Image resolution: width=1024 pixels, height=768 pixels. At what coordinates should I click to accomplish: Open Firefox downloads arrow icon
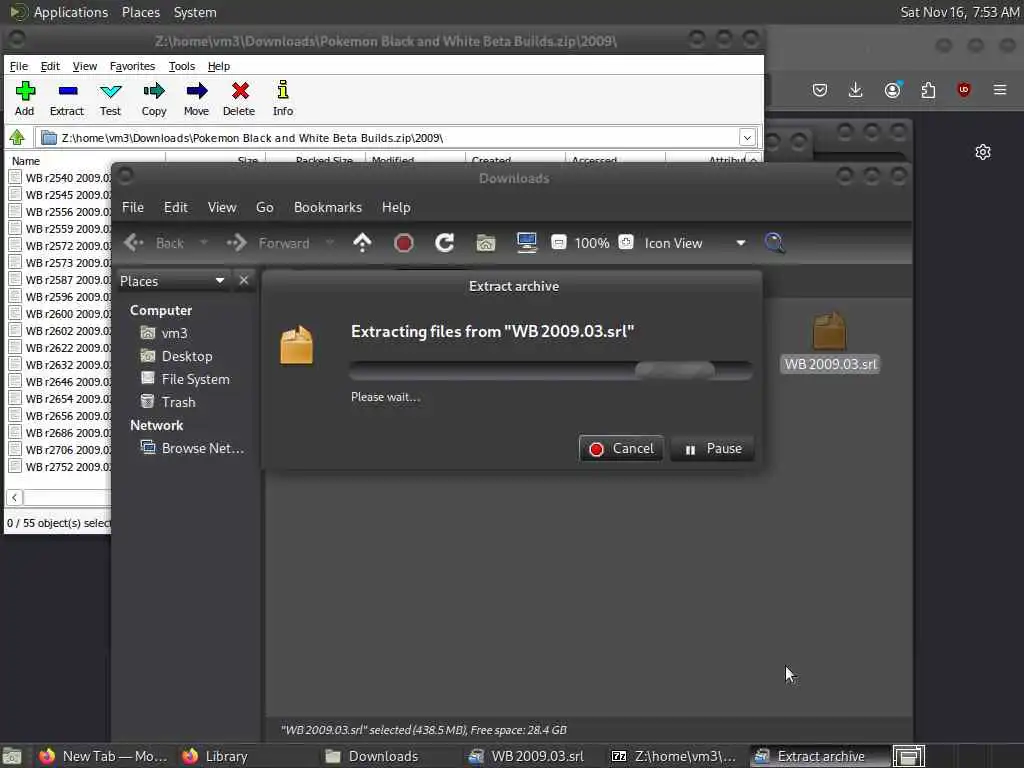click(x=856, y=89)
